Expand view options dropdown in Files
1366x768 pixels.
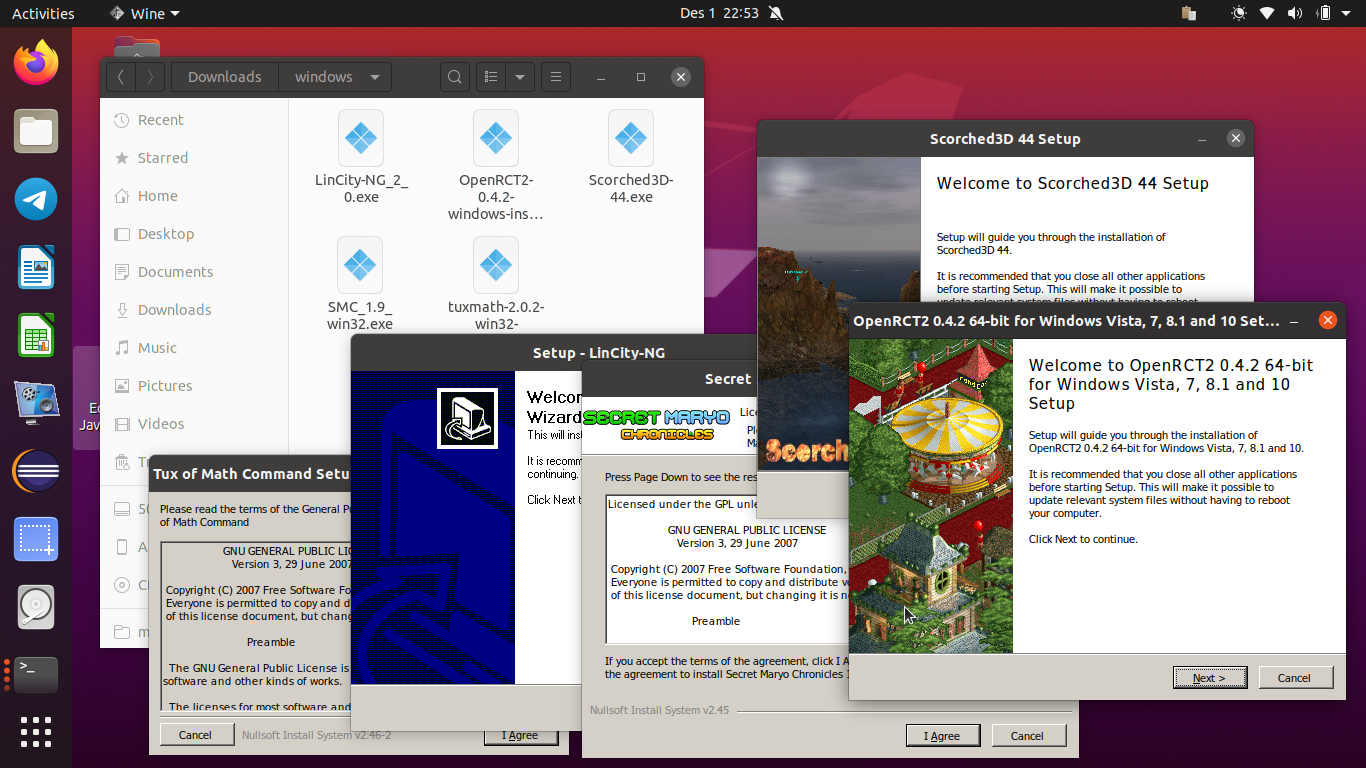pyautogui.click(x=520, y=77)
